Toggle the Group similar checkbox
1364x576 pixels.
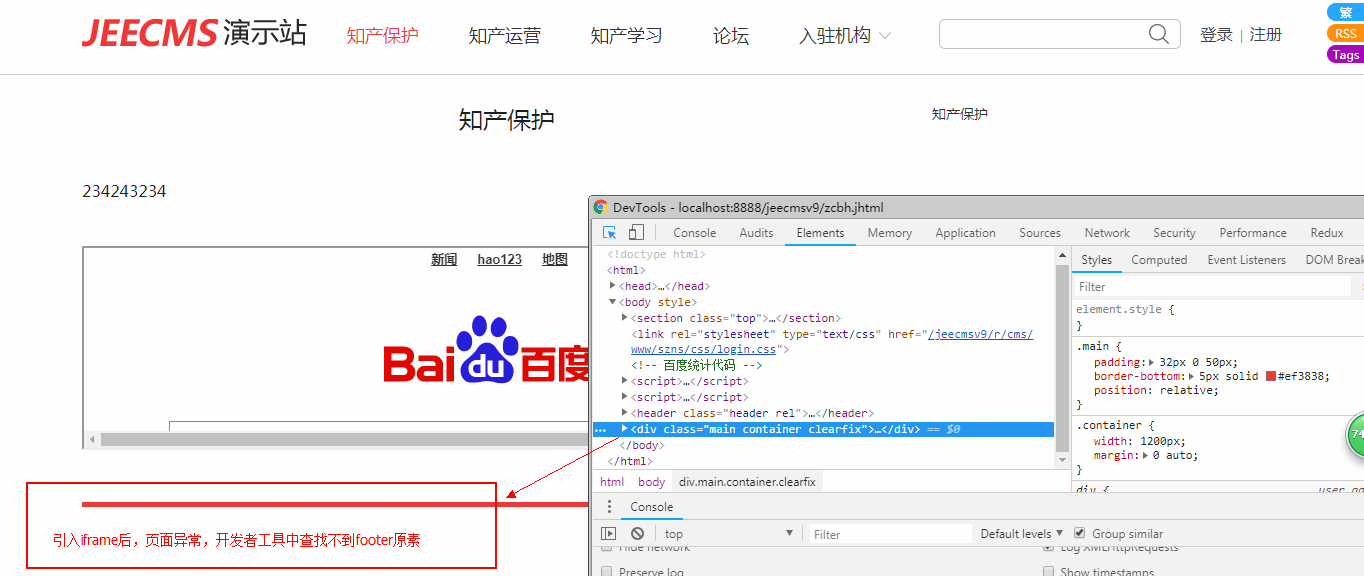(x=1079, y=533)
